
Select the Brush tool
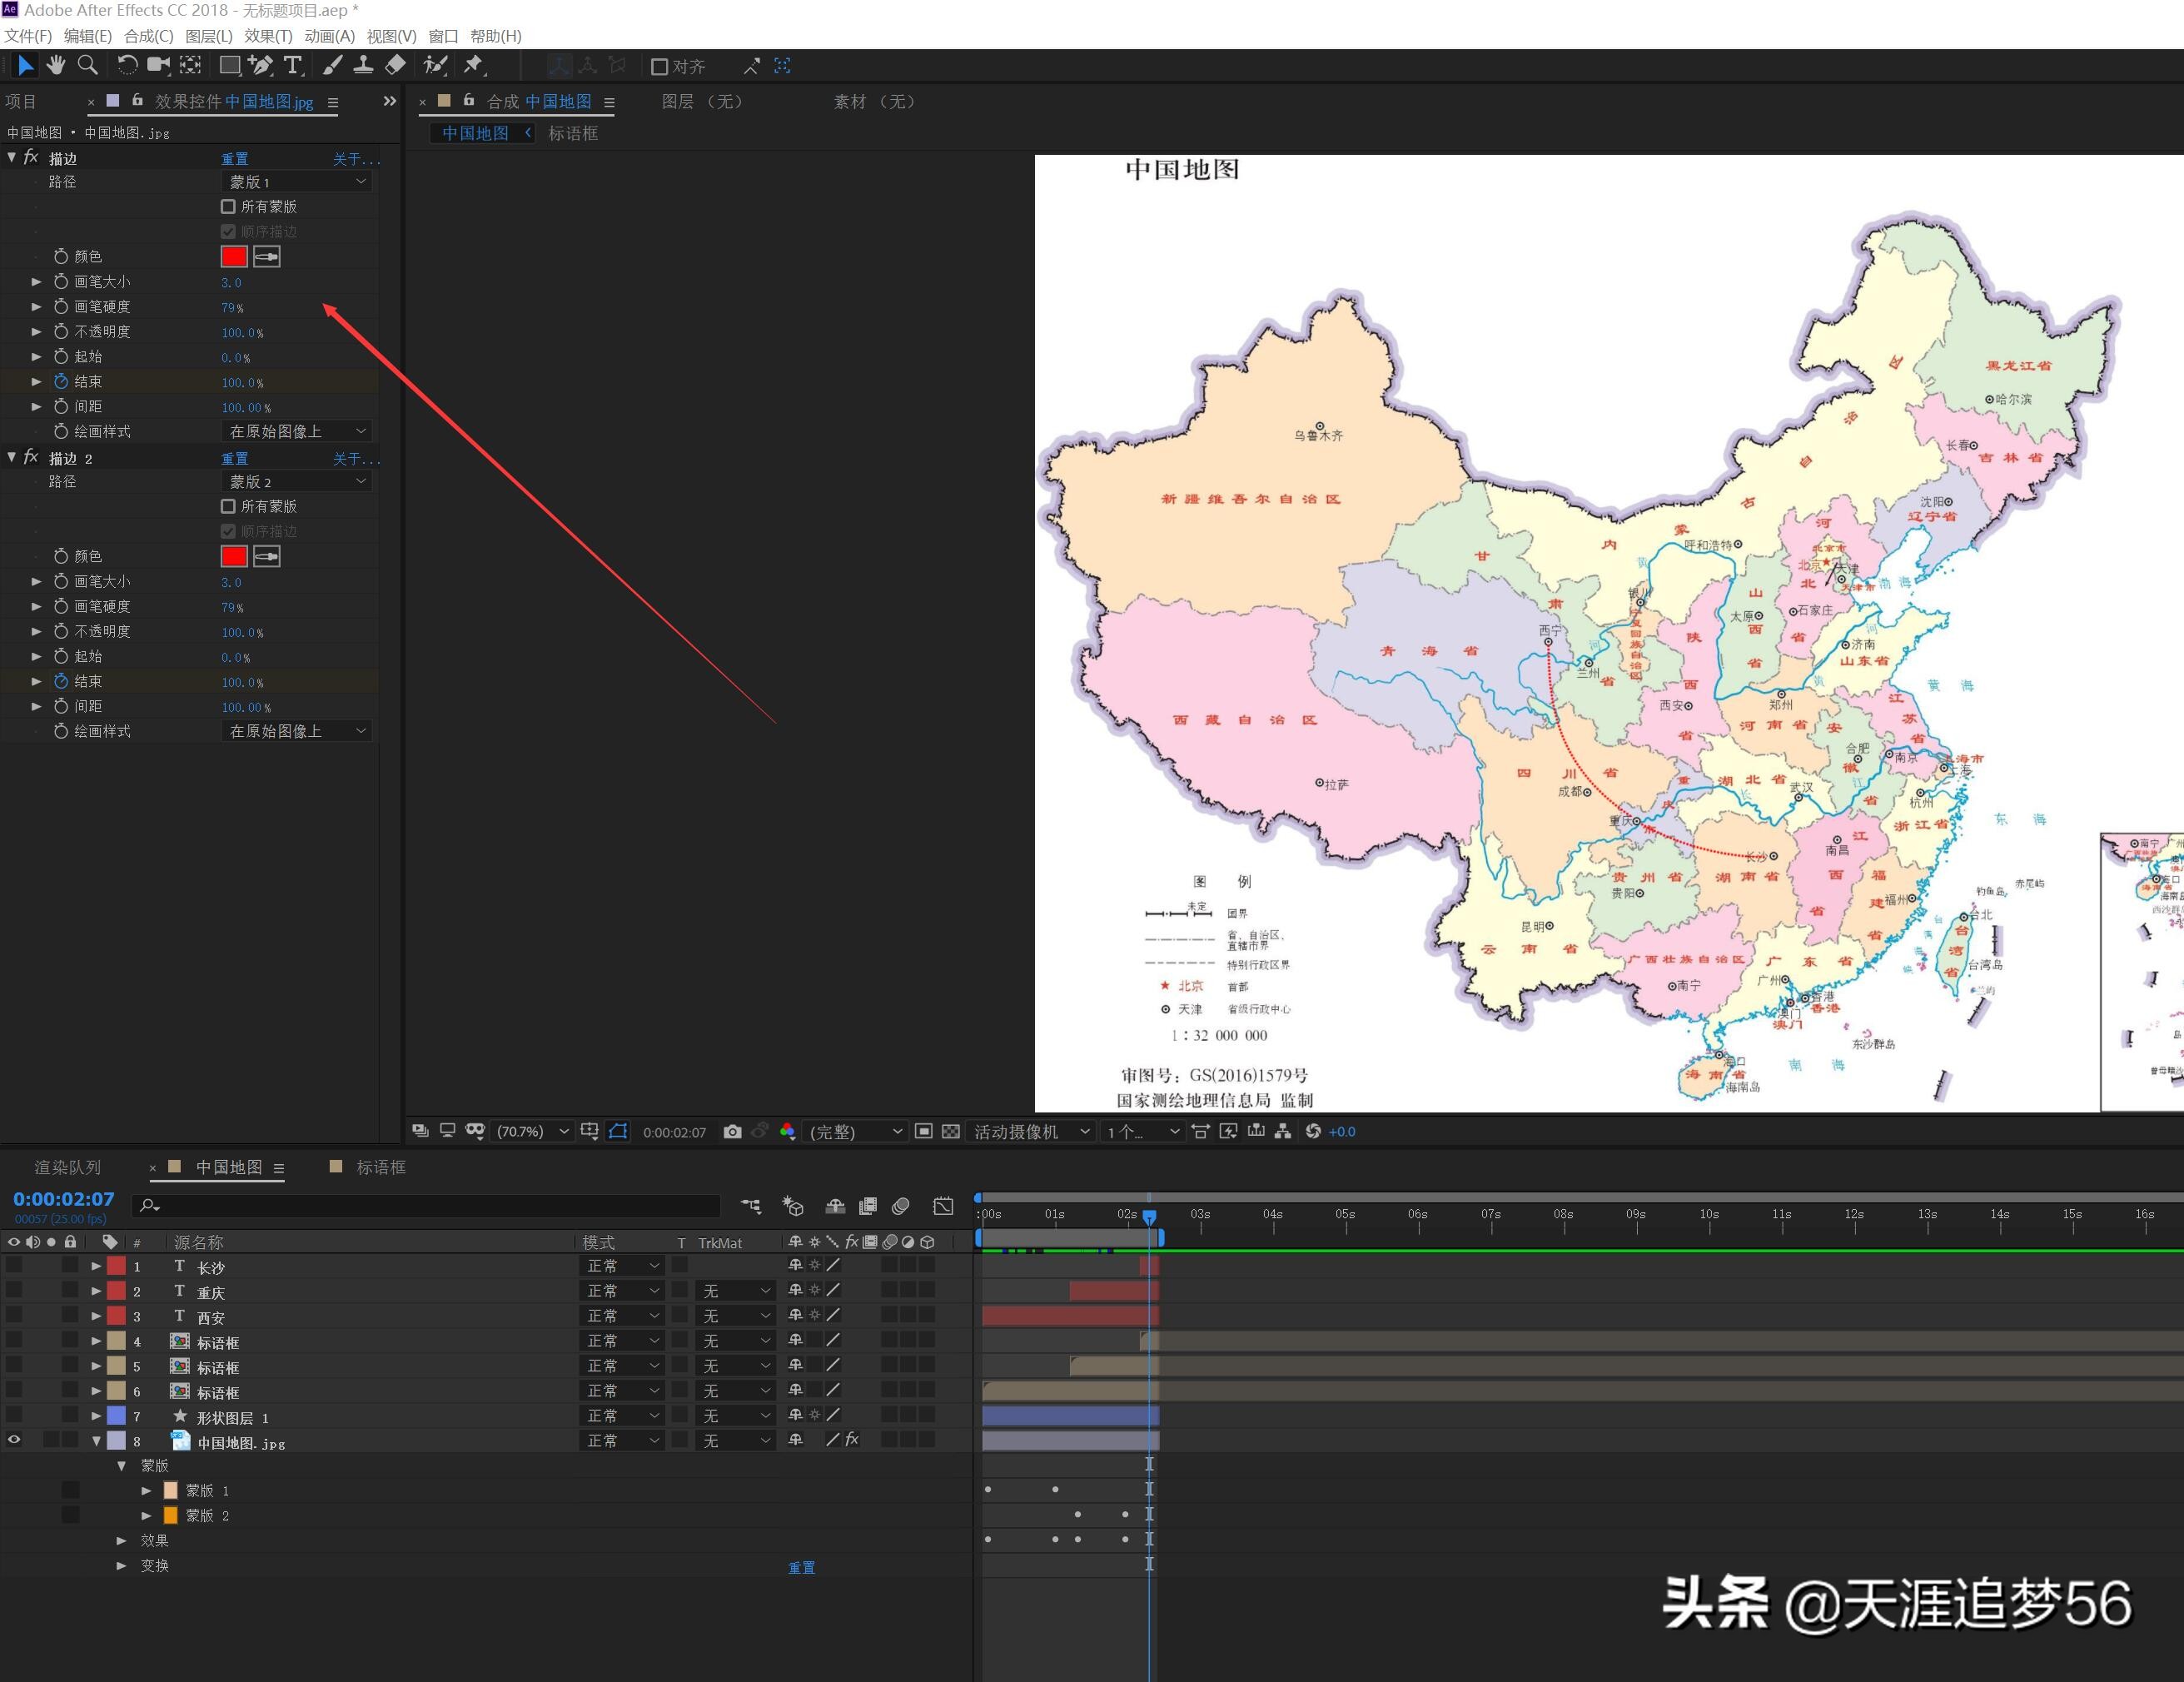tap(332, 65)
